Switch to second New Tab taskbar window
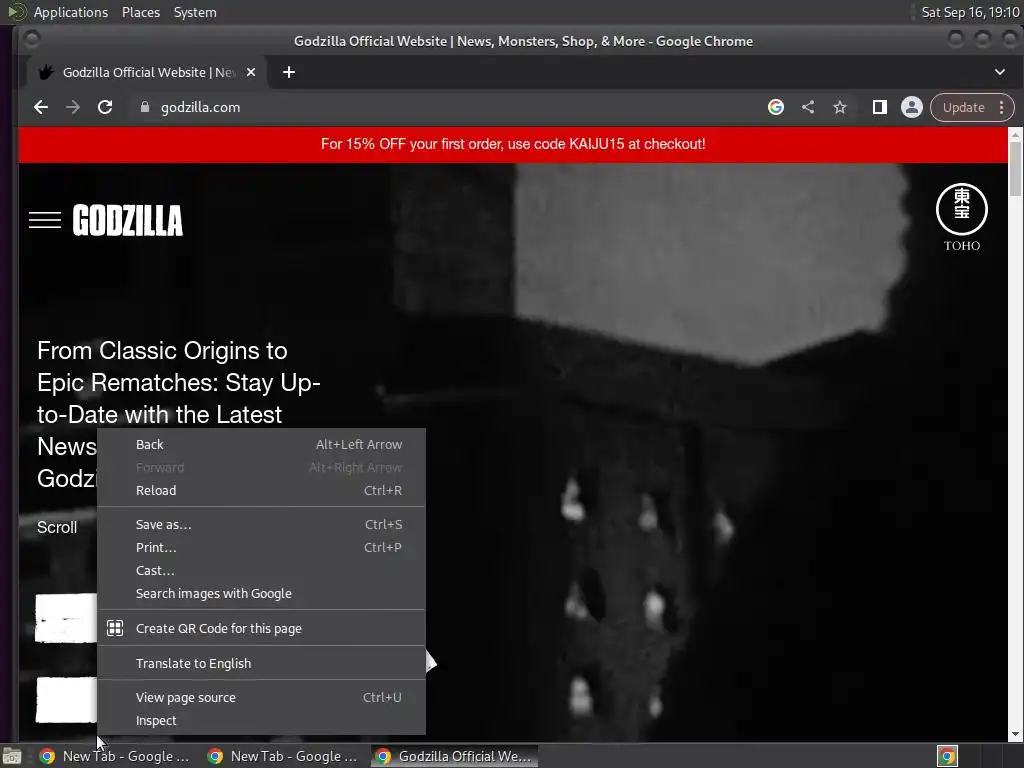Viewport: 1024px width, 768px height. 283,756
